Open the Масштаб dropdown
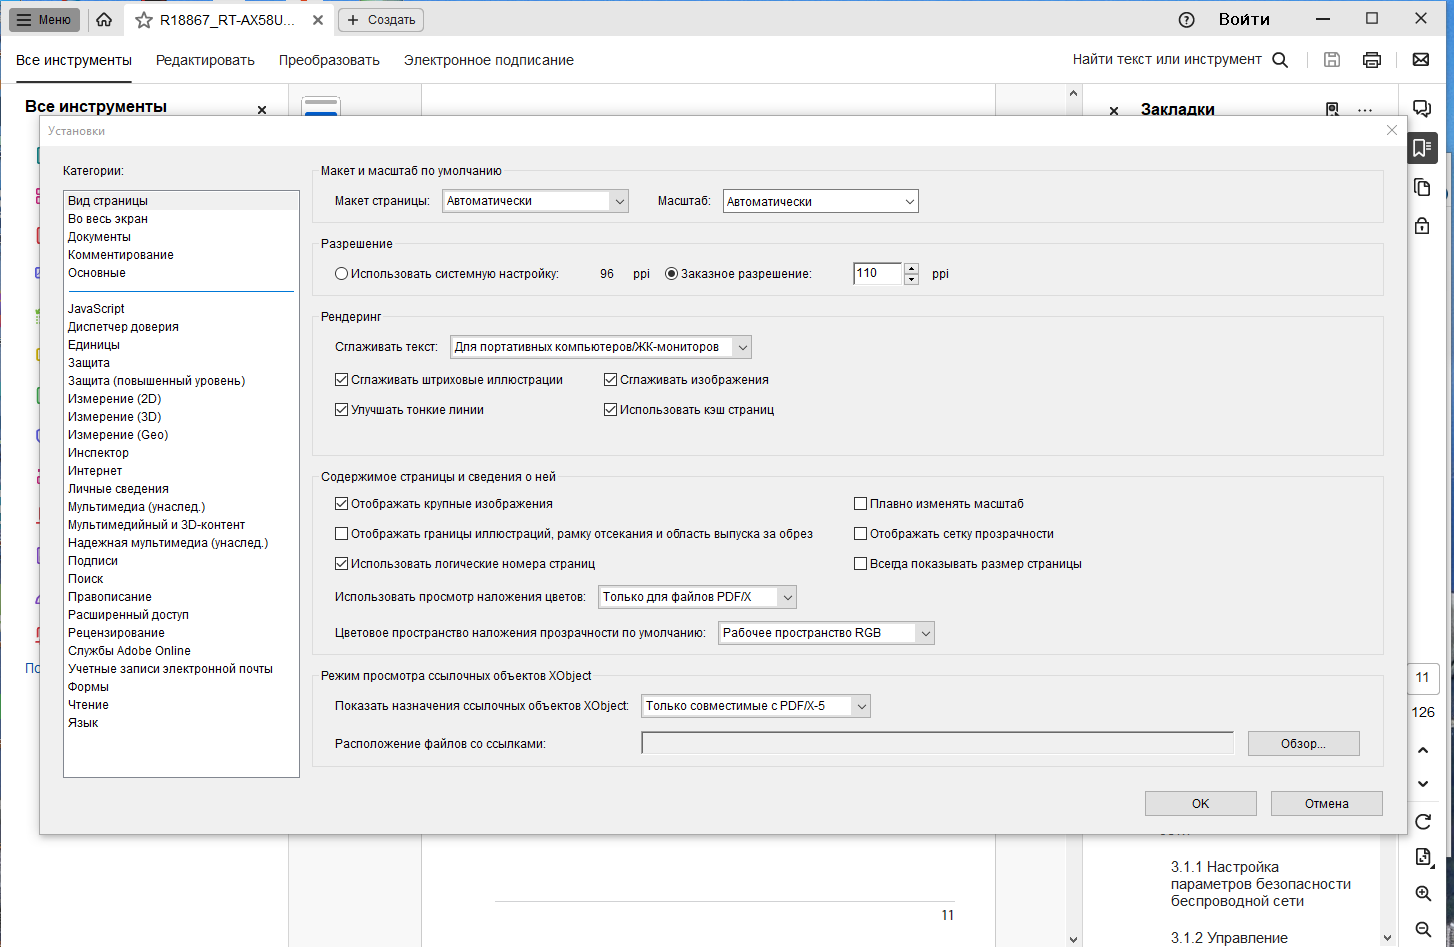 (820, 201)
